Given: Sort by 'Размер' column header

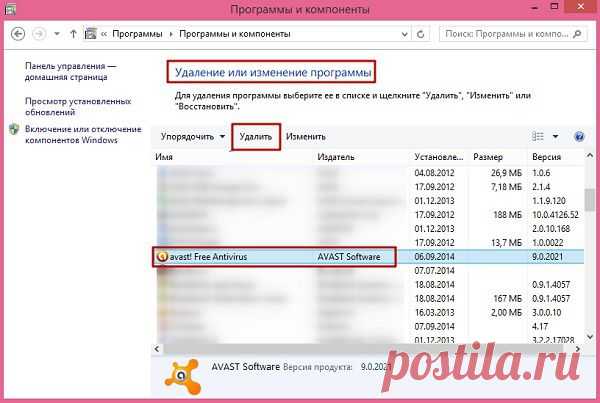Looking at the screenshot, I should [488, 157].
